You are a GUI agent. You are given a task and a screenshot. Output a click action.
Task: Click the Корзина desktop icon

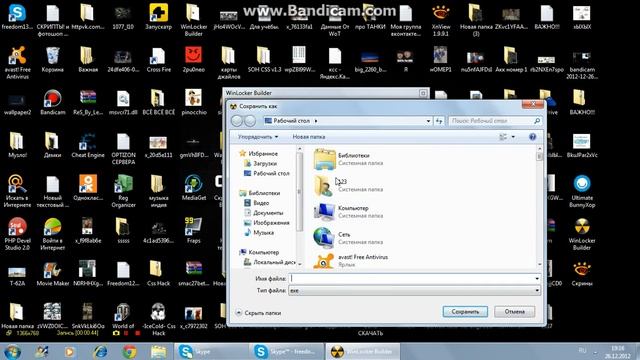tap(53, 59)
